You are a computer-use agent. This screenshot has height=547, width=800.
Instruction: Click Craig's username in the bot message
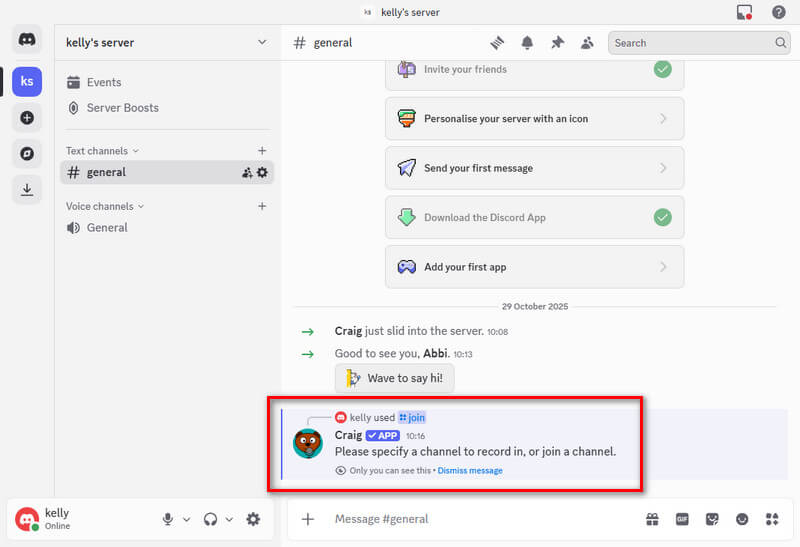tap(348, 435)
